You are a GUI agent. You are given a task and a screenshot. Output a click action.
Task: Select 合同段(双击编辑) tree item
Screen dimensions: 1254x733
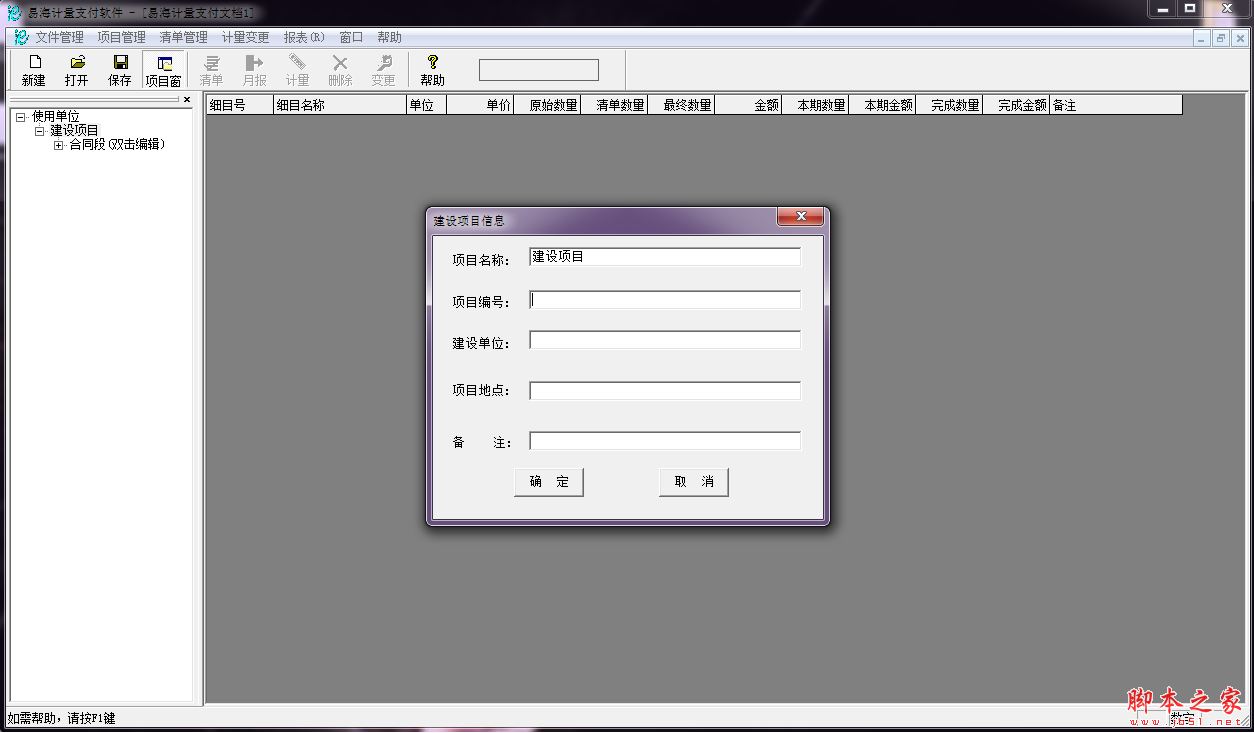click(x=117, y=145)
